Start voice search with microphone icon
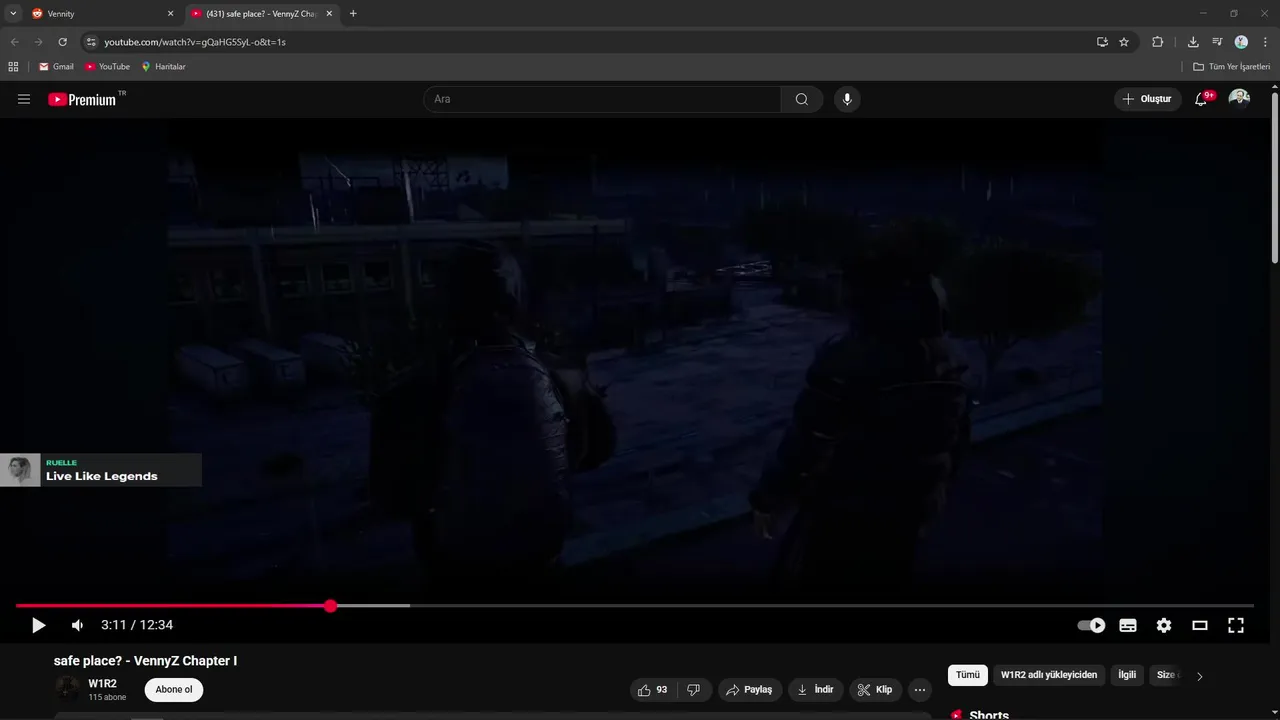This screenshot has width=1280, height=720. 847,99
